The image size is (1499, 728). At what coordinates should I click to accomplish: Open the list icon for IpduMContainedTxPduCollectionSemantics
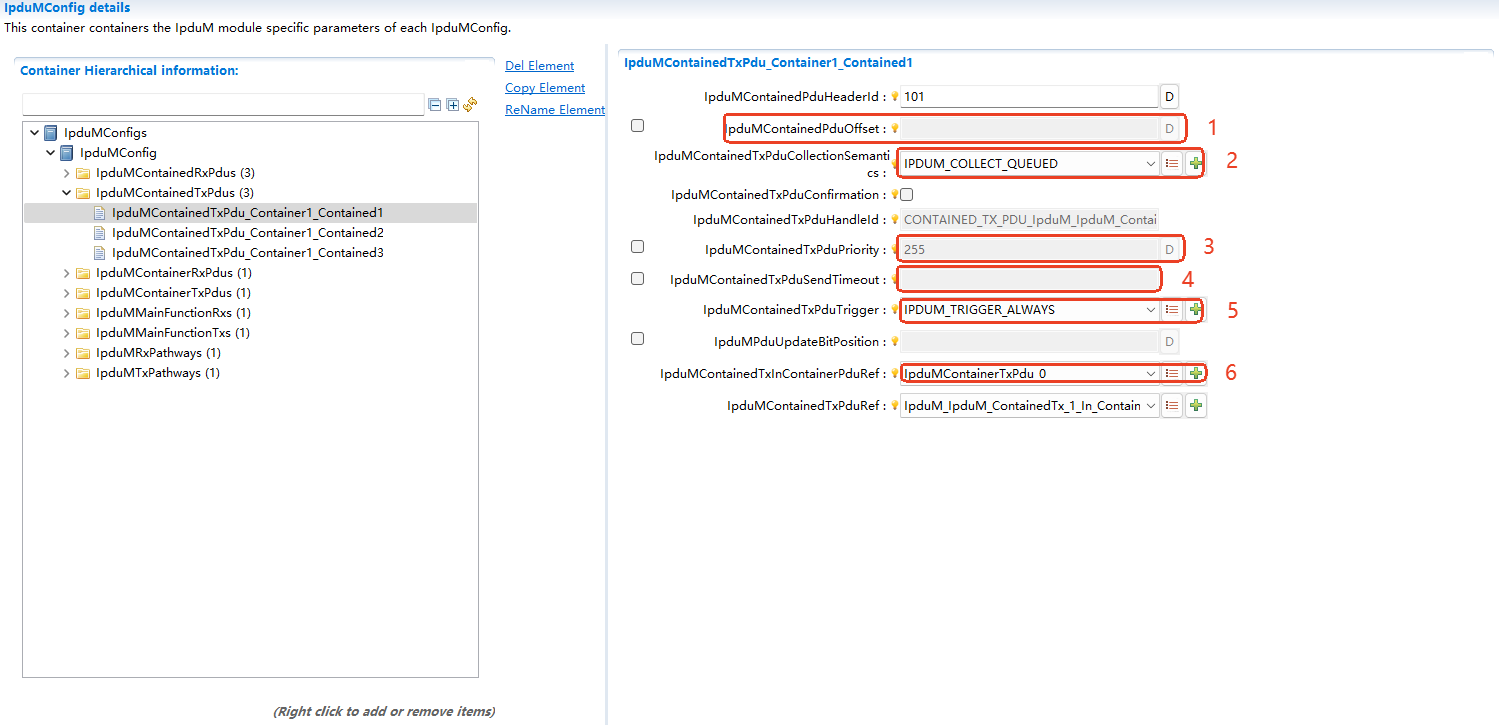[1172, 162]
